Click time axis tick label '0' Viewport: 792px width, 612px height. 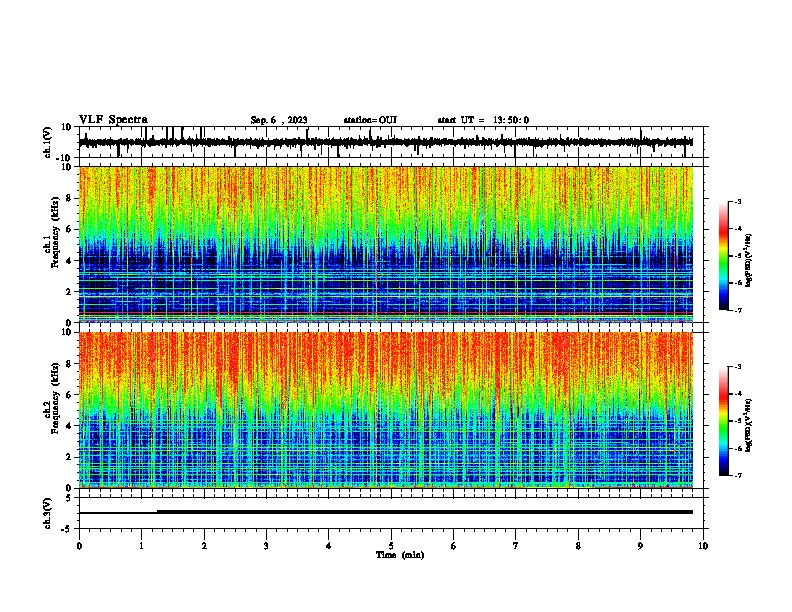[79, 546]
